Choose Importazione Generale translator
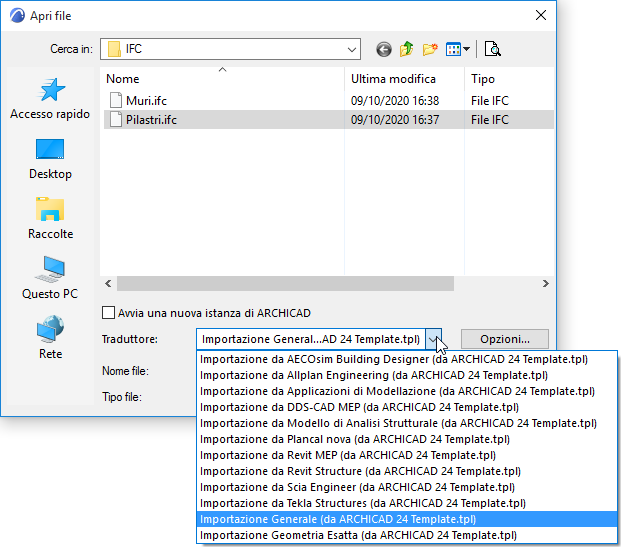 (407, 519)
